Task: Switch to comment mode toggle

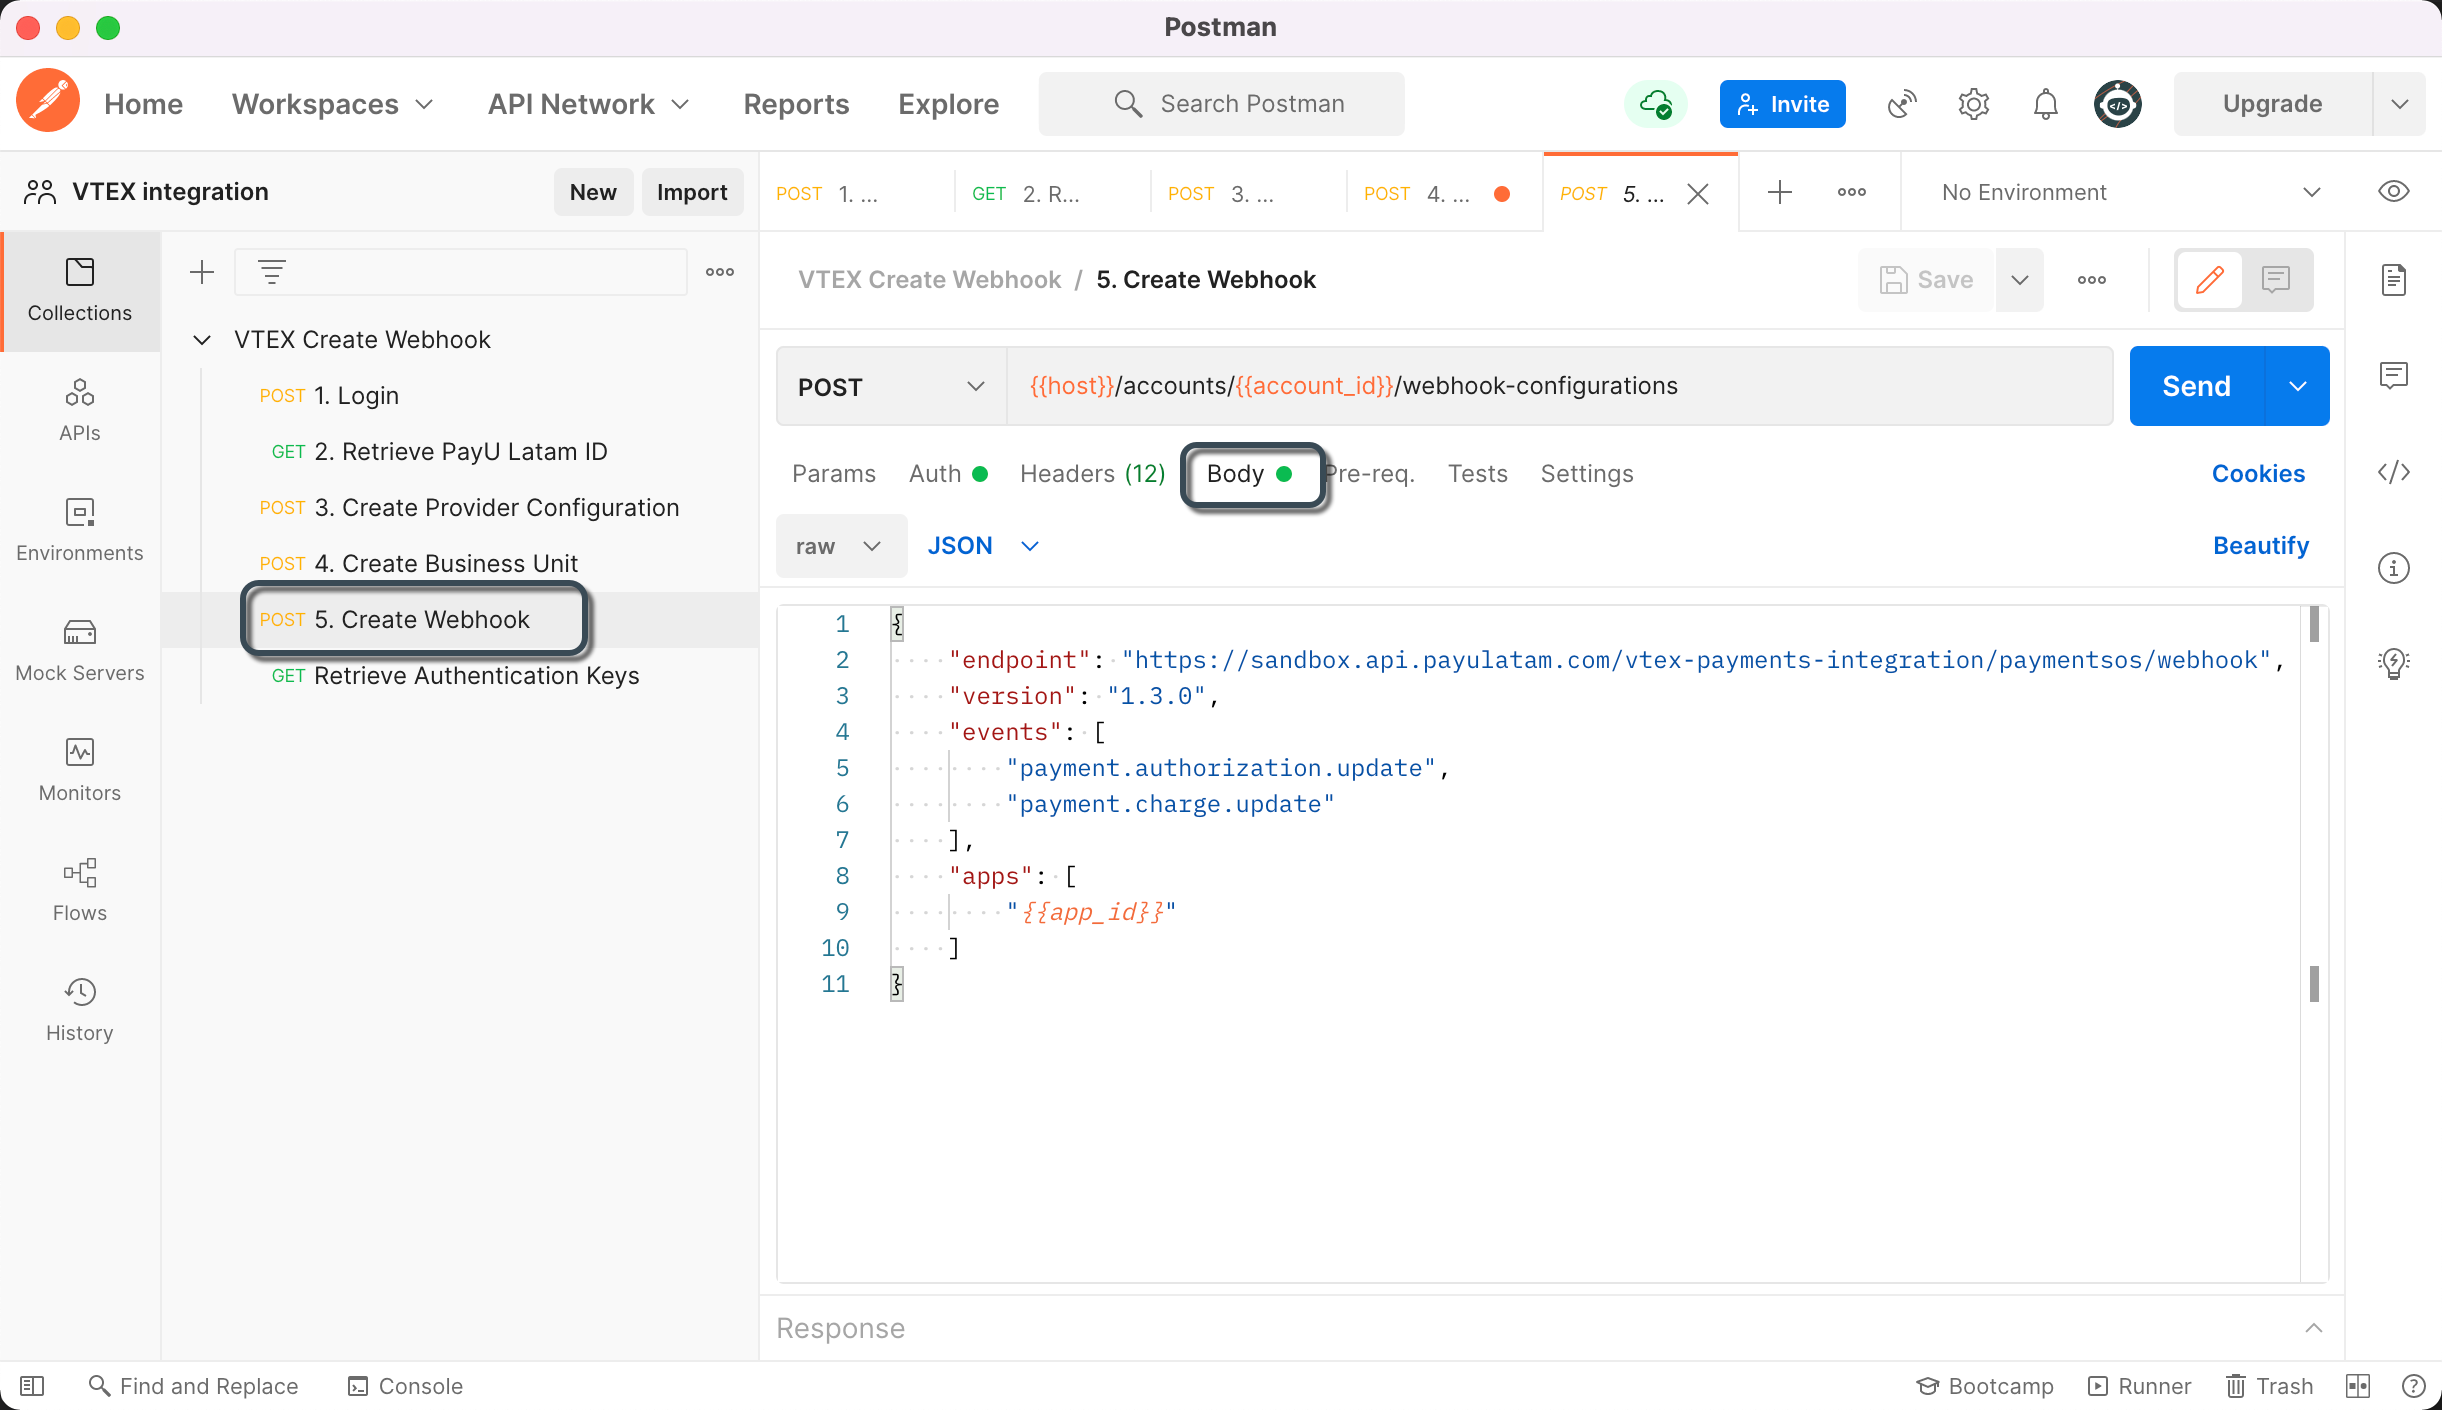Action: click(2276, 280)
